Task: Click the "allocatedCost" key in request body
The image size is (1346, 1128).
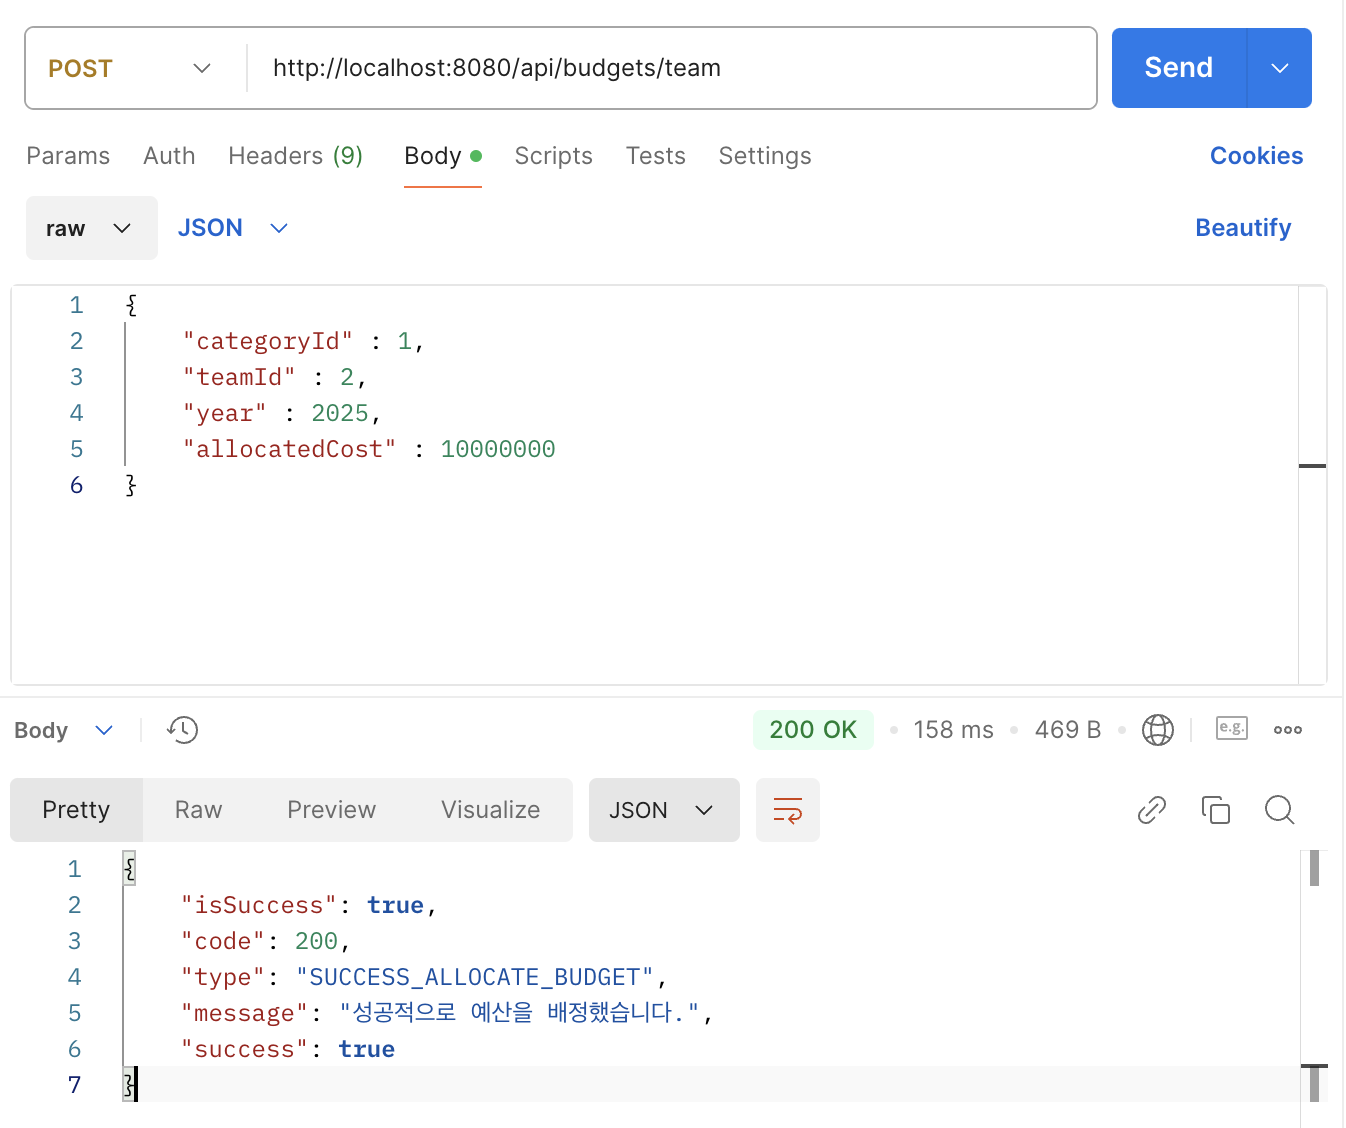Action: [290, 449]
